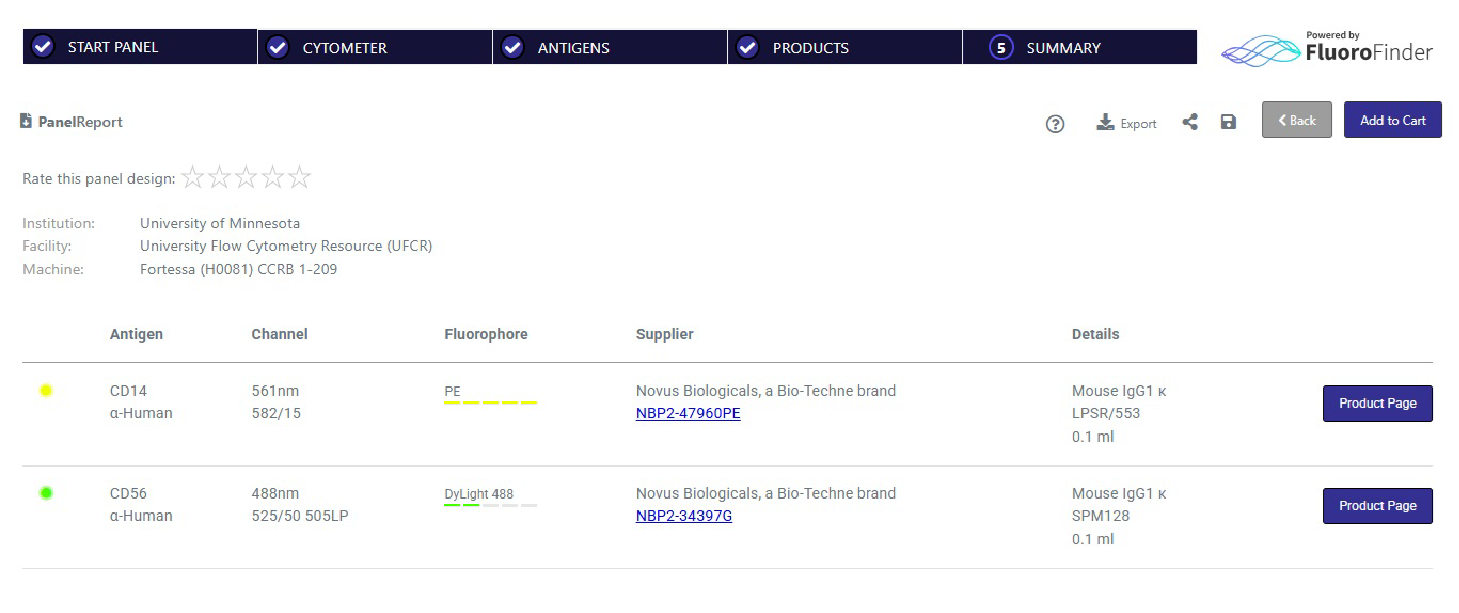Export the panel report
This screenshot has width=1459, height=613.
click(x=1126, y=123)
